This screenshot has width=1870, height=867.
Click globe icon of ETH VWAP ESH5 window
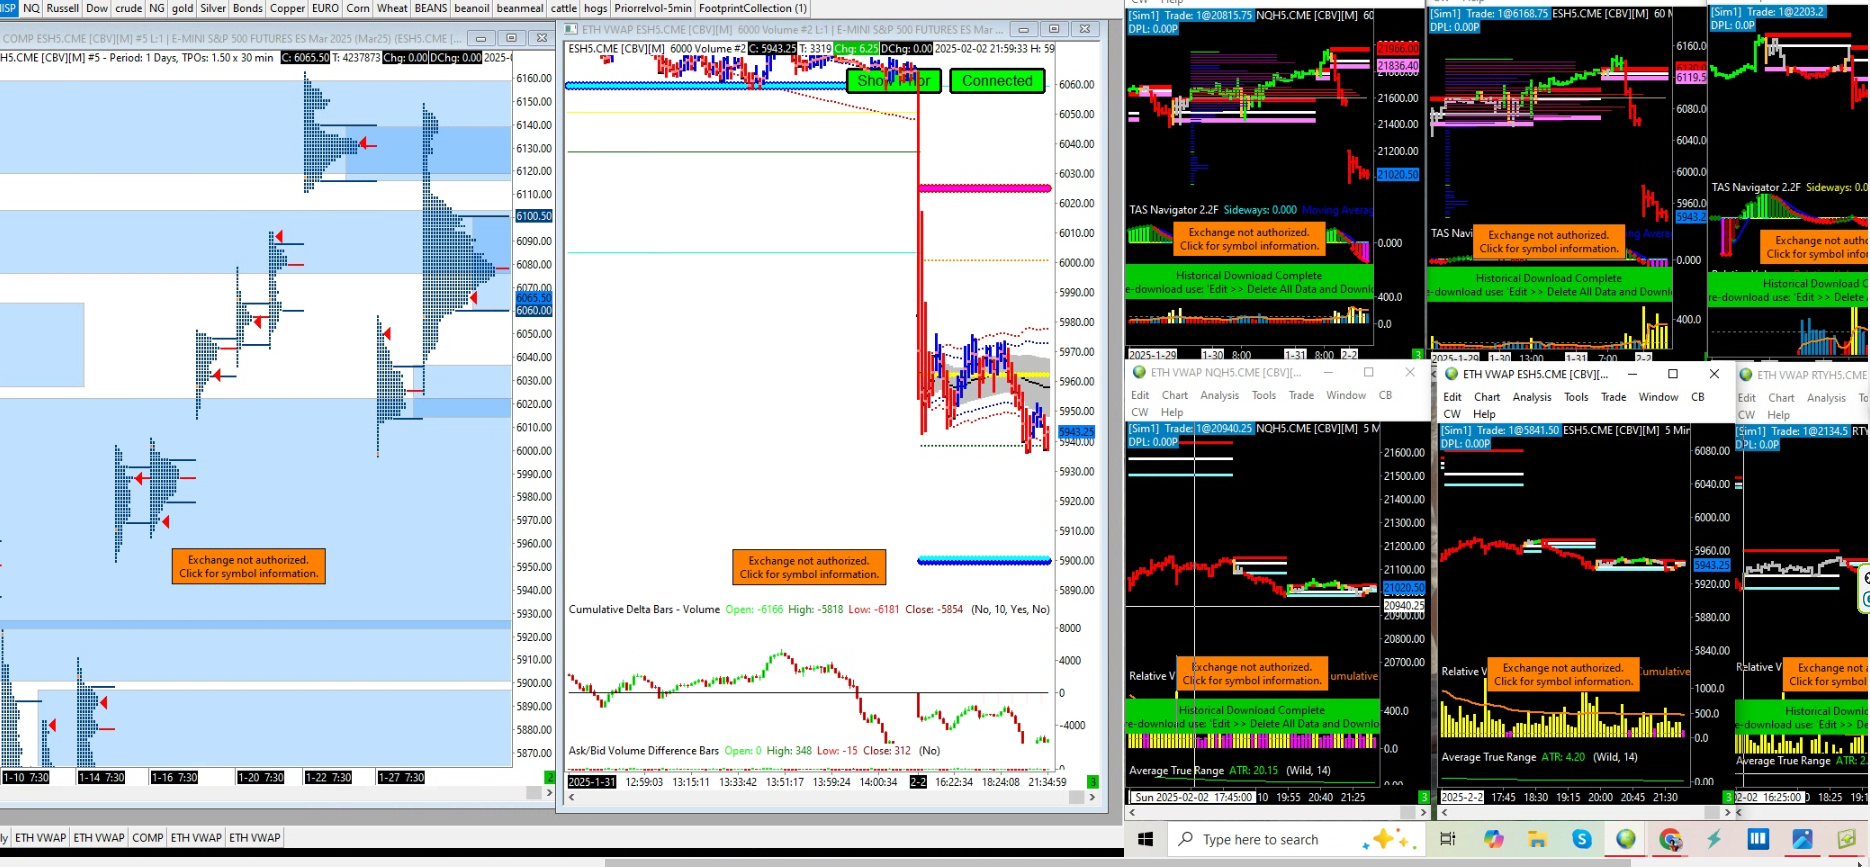(1452, 374)
